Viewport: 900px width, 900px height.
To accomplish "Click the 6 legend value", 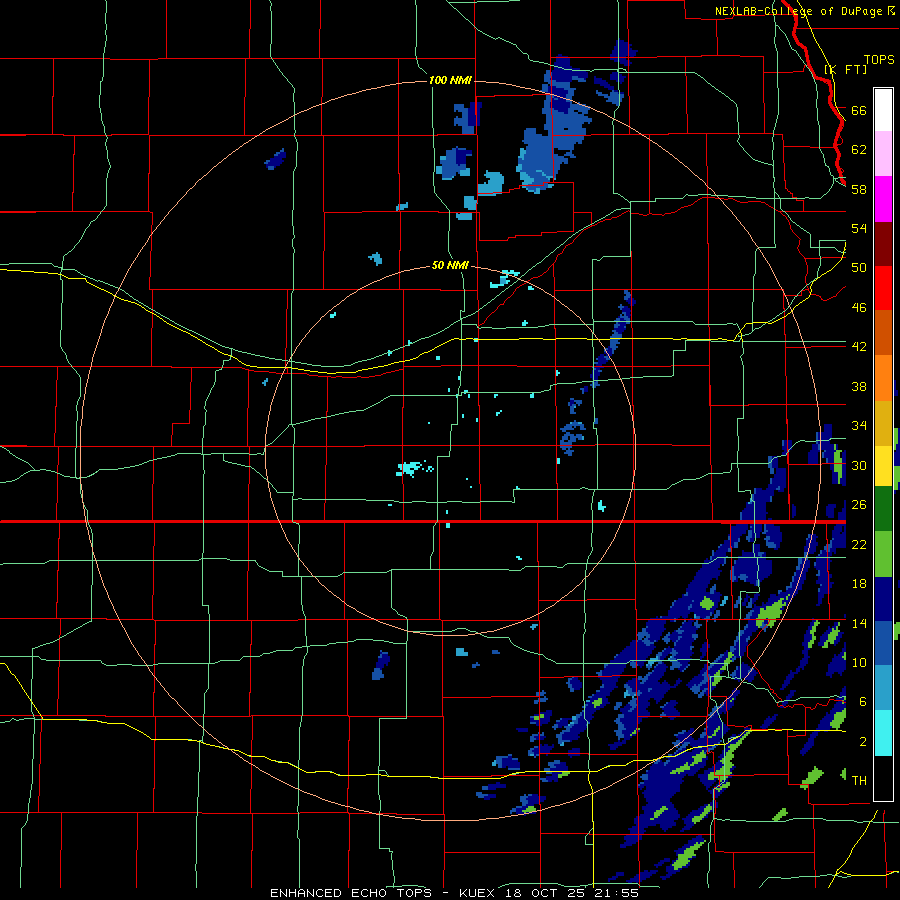I will click(863, 702).
